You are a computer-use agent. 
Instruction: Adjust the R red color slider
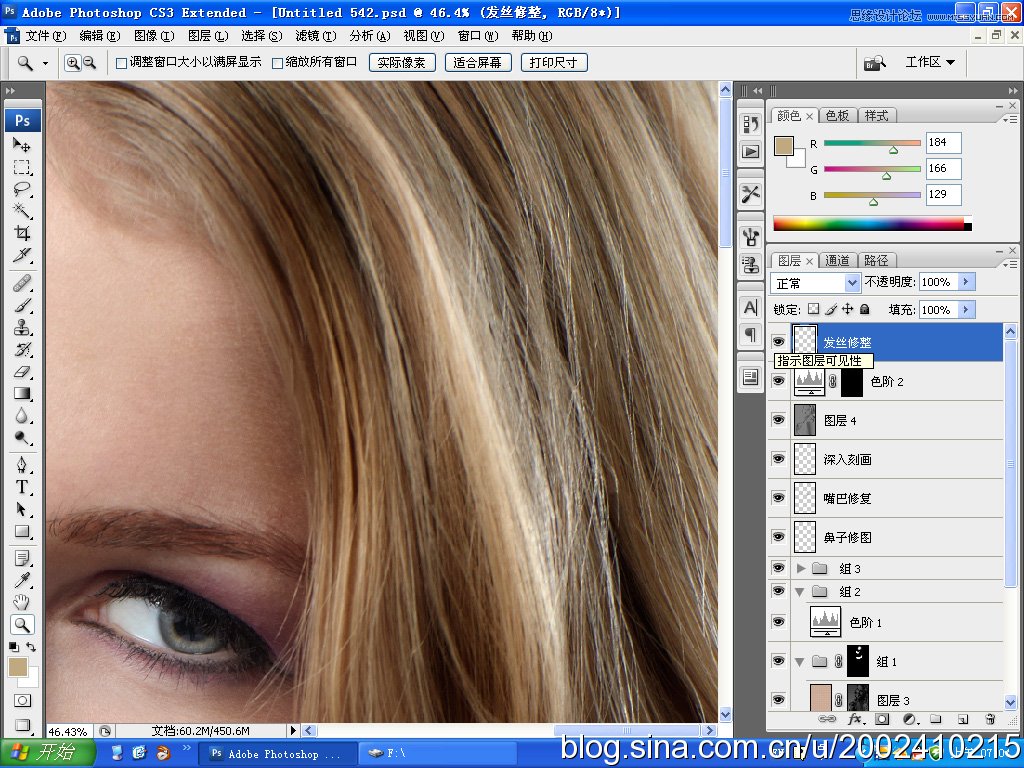tap(893, 150)
